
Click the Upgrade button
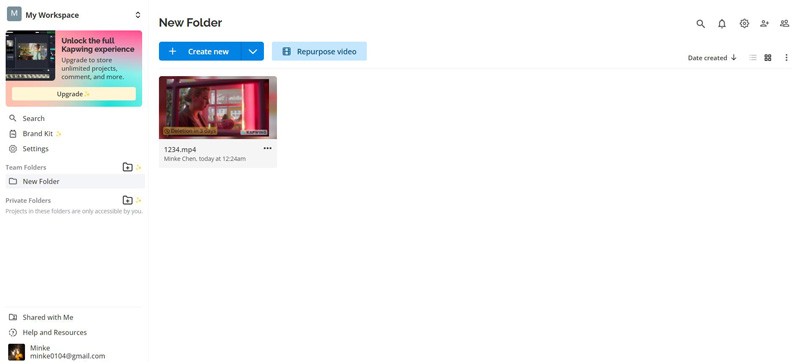tap(74, 94)
